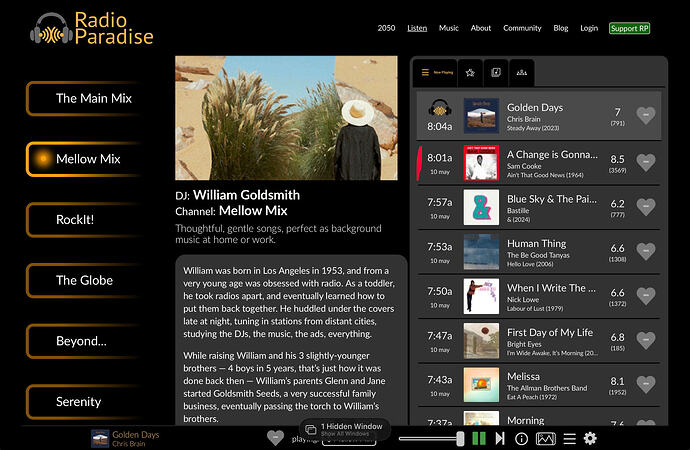Click the Login link
This screenshot has height=450, width=690.
(x=589, y=28)
